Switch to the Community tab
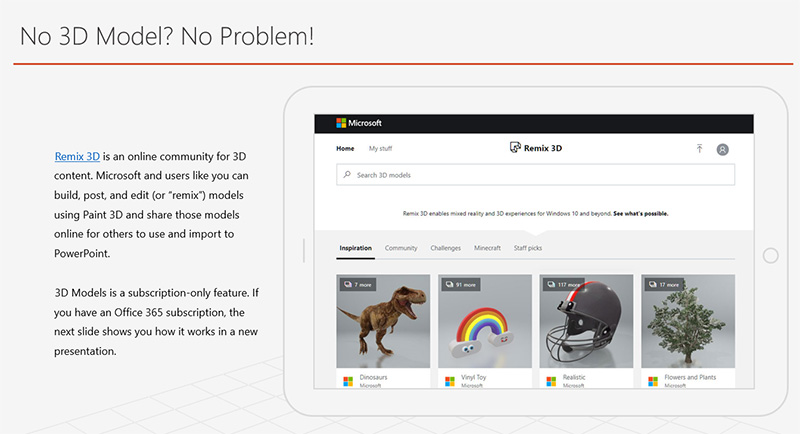Image resolution: width=800 pixels, height=434 pixels. 401,248
